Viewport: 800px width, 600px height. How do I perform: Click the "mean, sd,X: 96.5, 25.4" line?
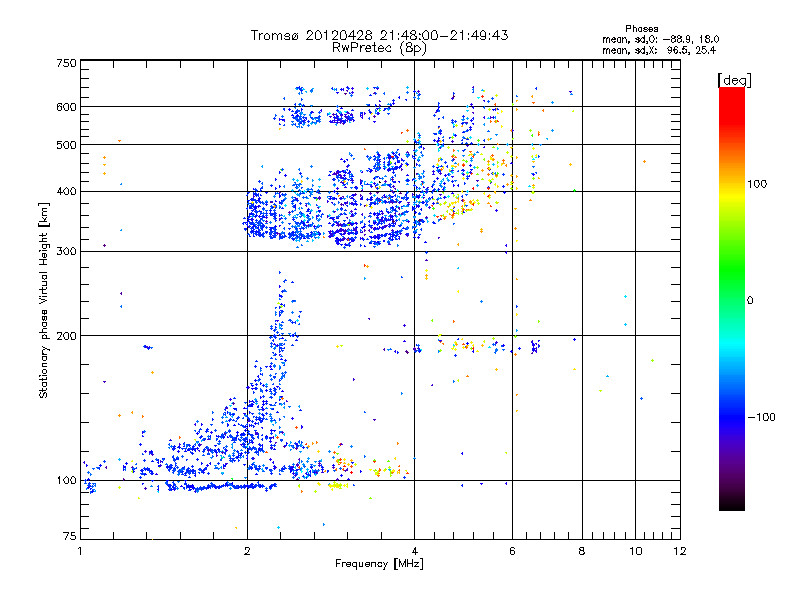(659, 50)
